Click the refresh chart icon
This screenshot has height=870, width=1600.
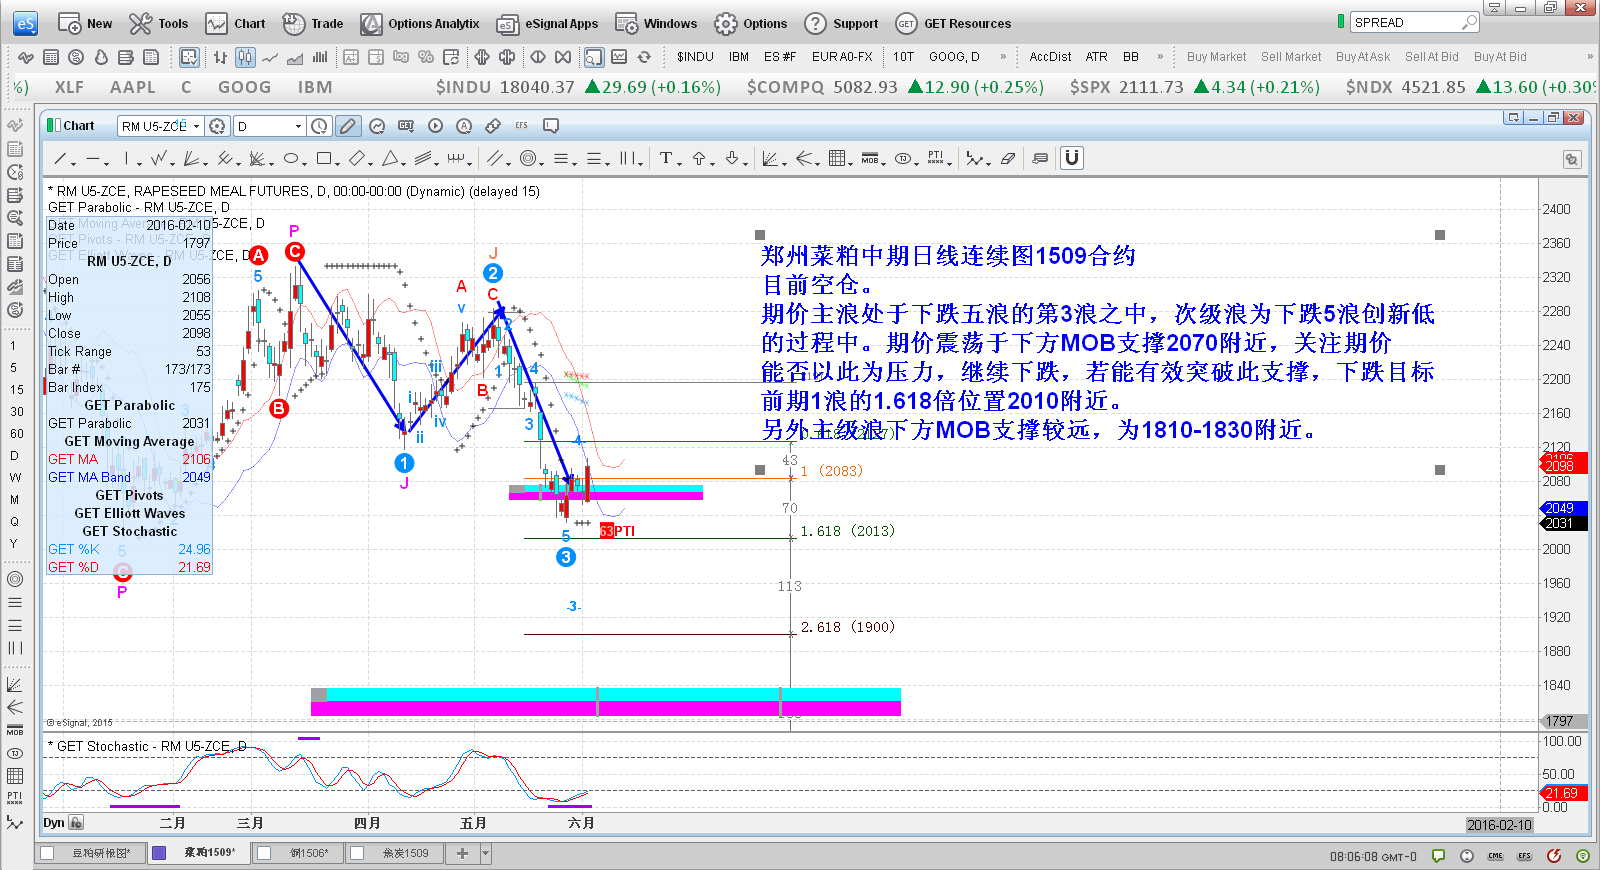[644, 57]
